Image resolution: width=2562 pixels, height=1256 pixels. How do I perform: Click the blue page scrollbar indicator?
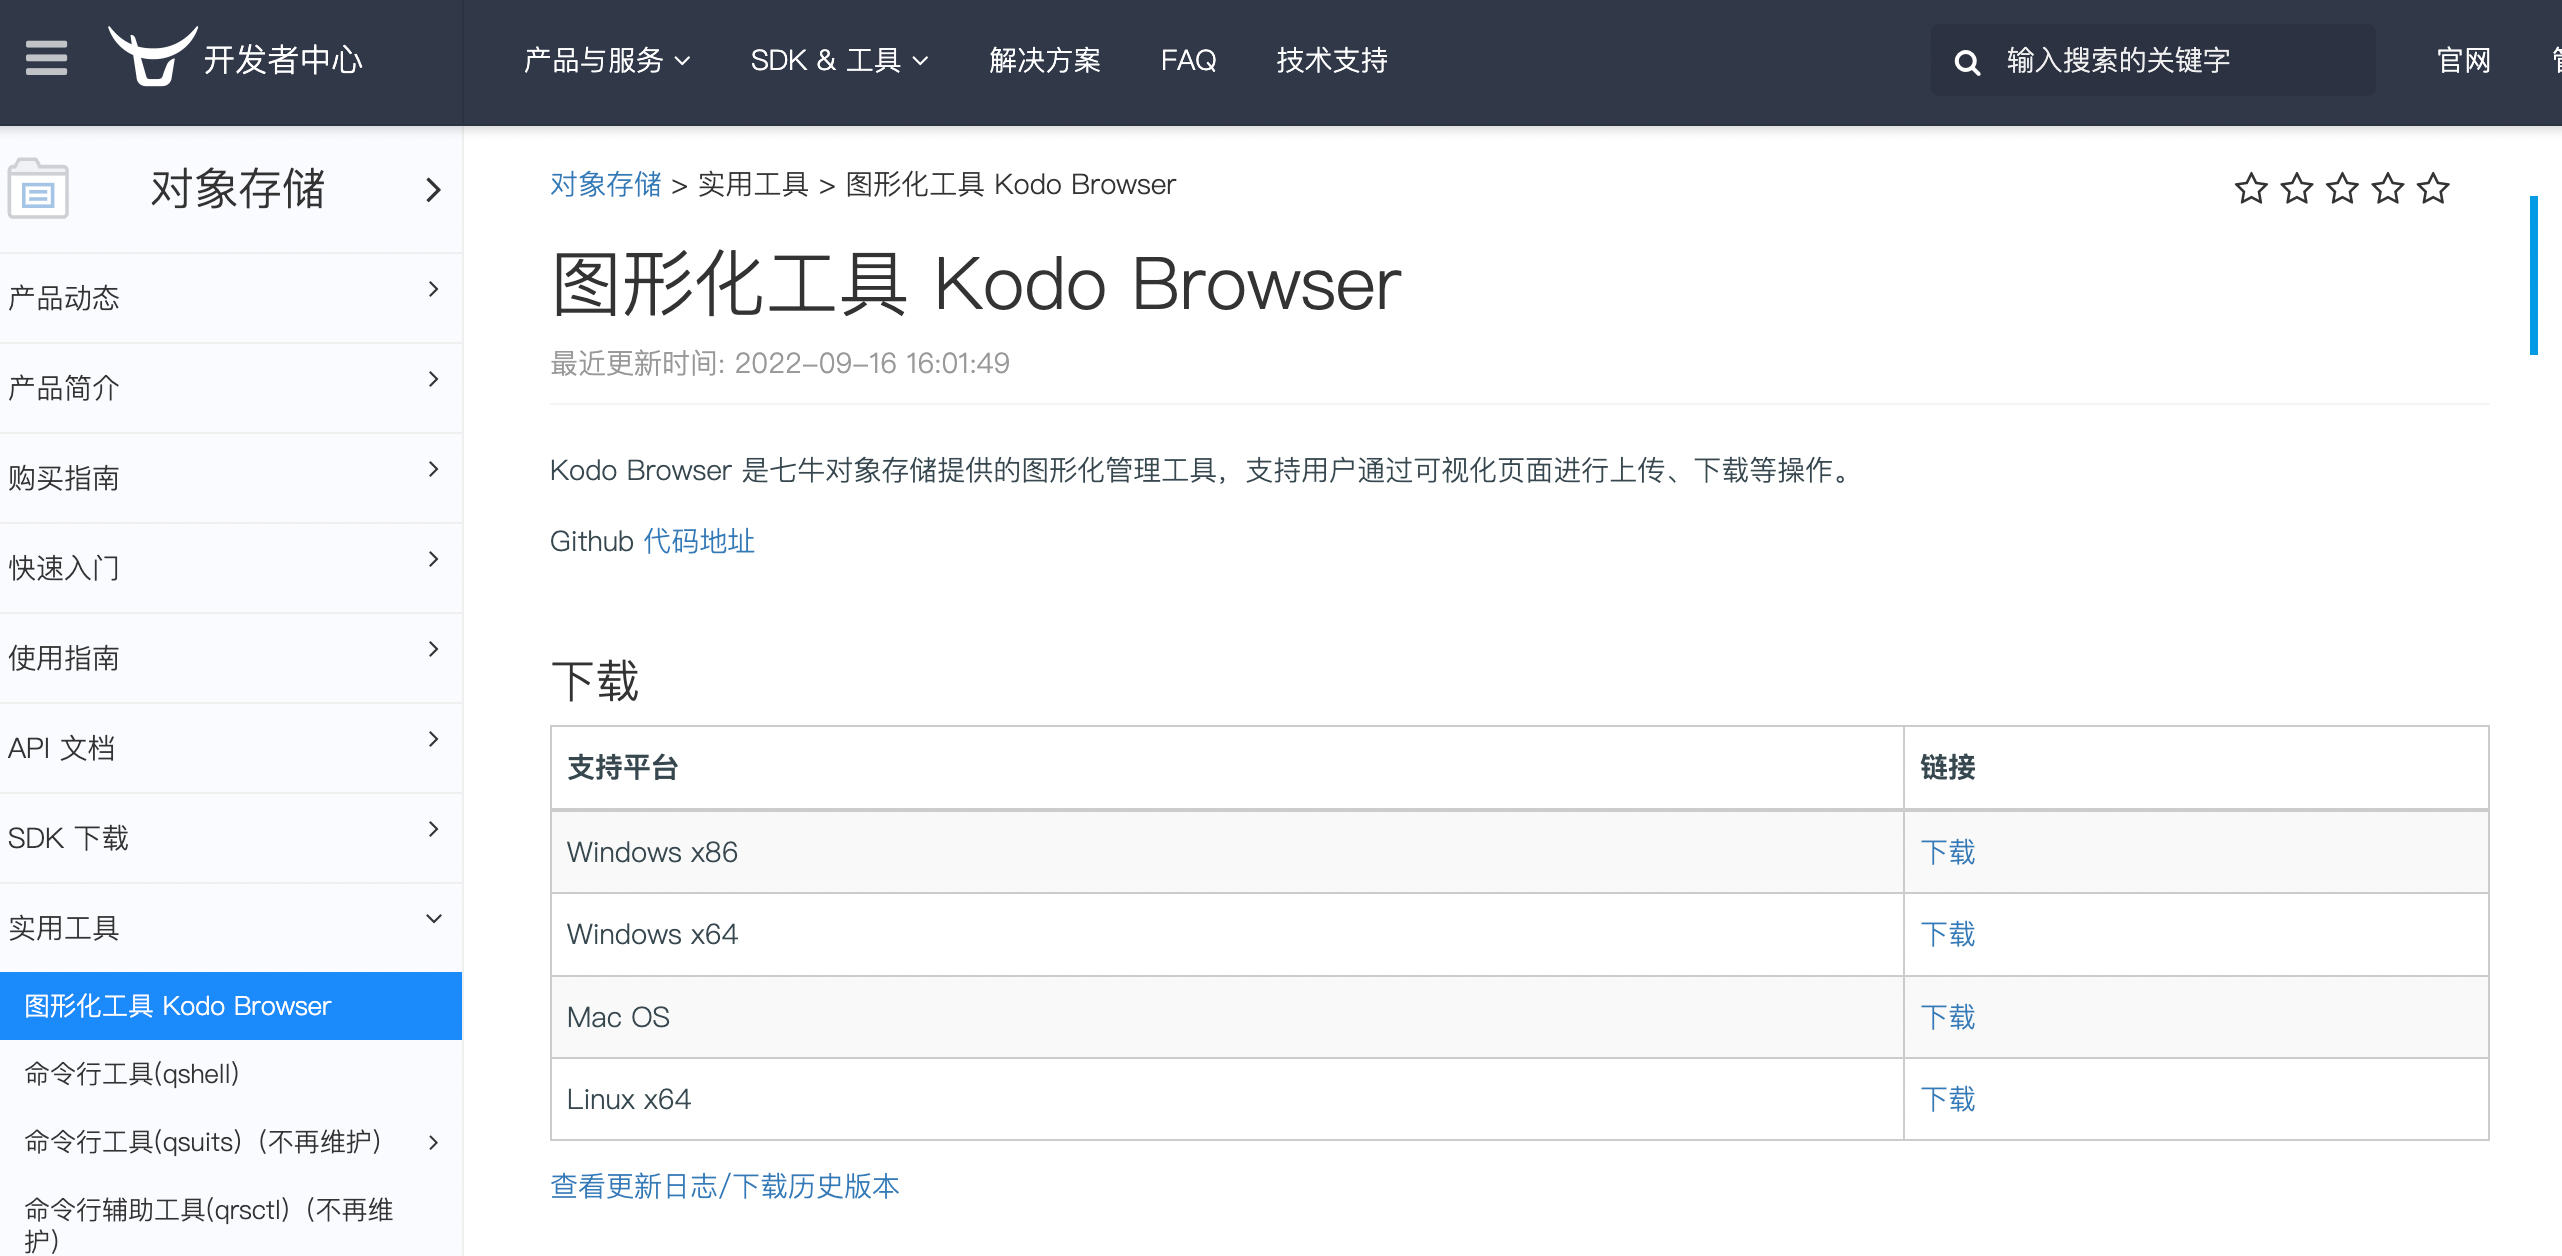pos(2534,275)
